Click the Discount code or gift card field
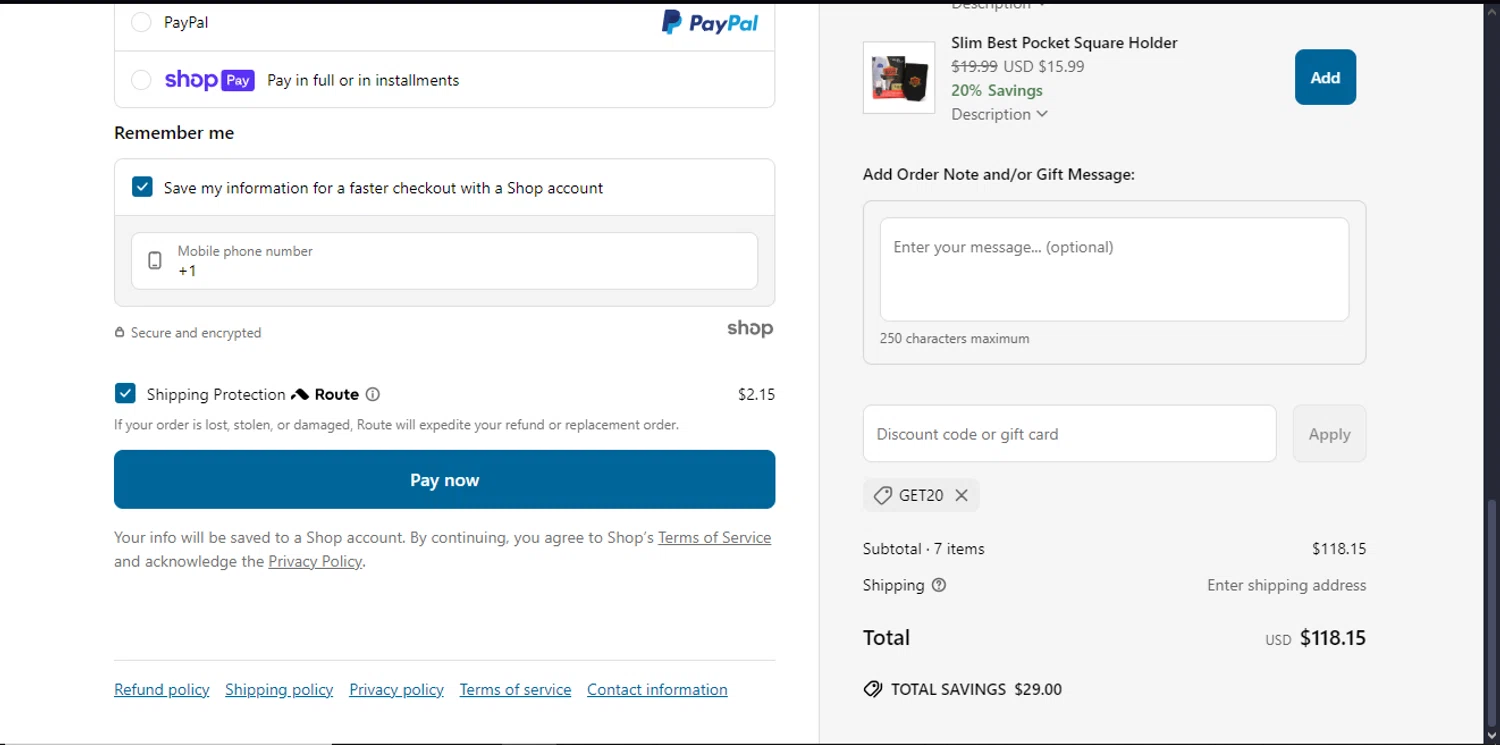Viewport: 1500px width, 745px height. tap(1069, 434)
